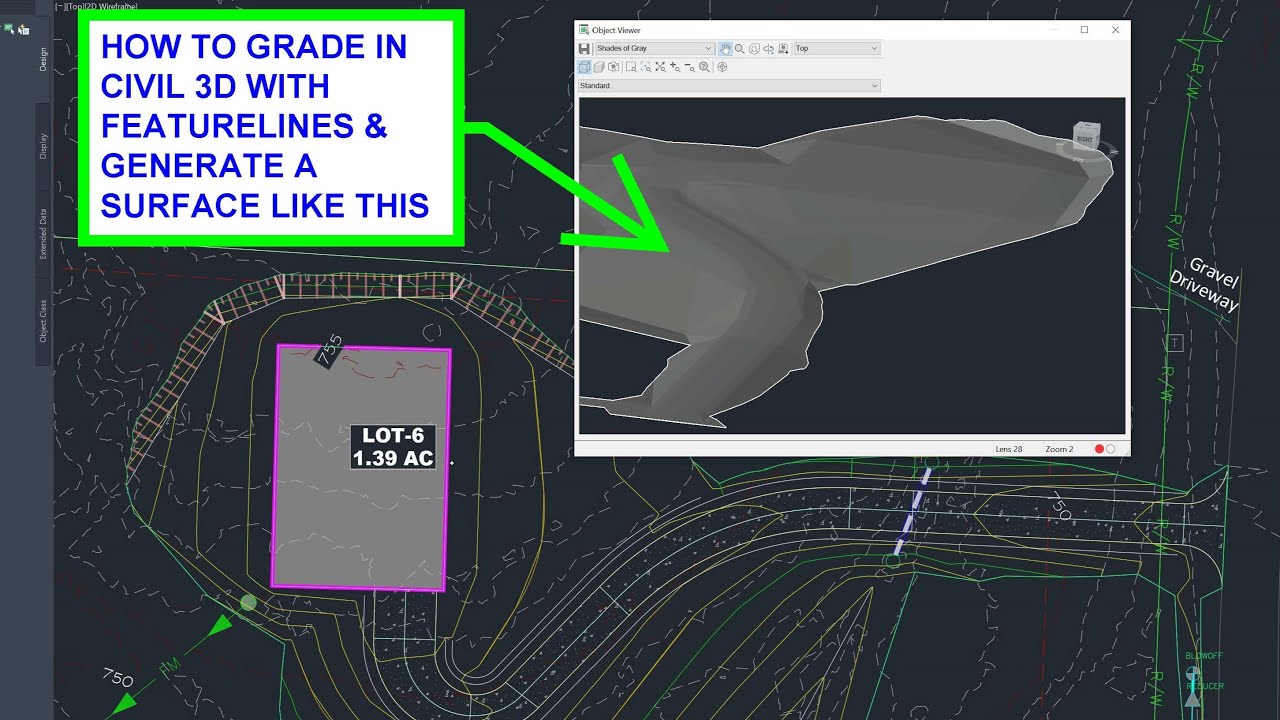The height and width of the screenshot is (720, 1280).
Task: Click the ViewCube RIGHT face
Action: pyautogui.click(x=1086, y=137)
